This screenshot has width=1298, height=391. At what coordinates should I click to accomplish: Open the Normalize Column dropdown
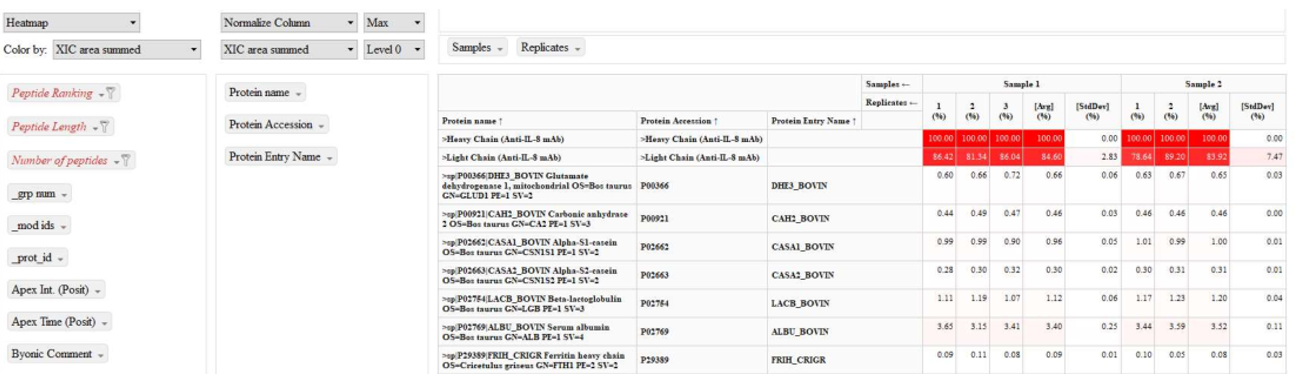(289, 22)
